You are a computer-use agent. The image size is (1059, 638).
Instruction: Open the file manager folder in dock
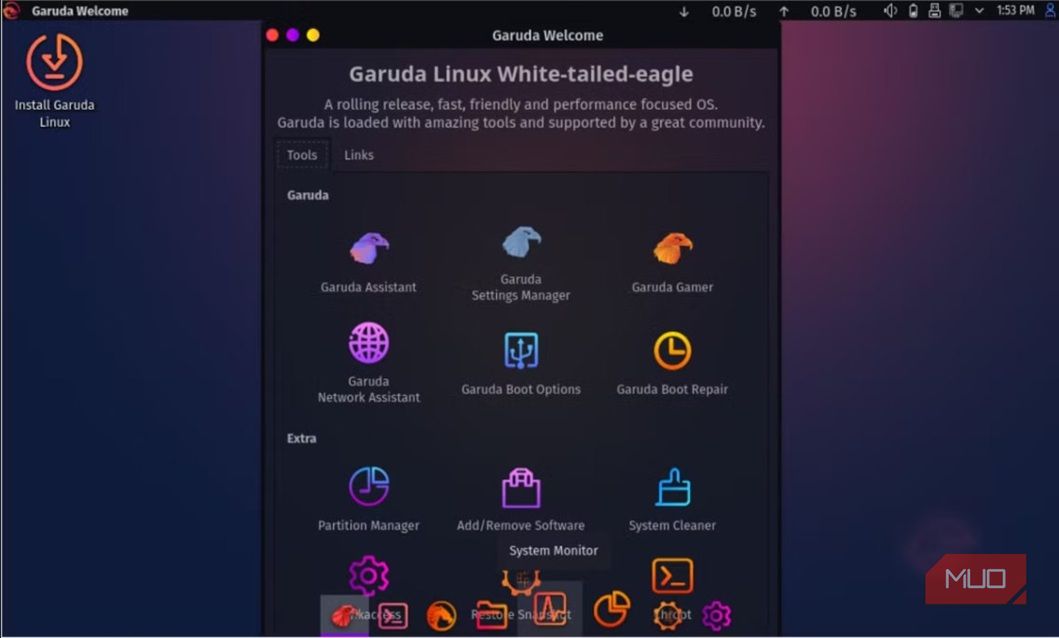tap(491, 615)
